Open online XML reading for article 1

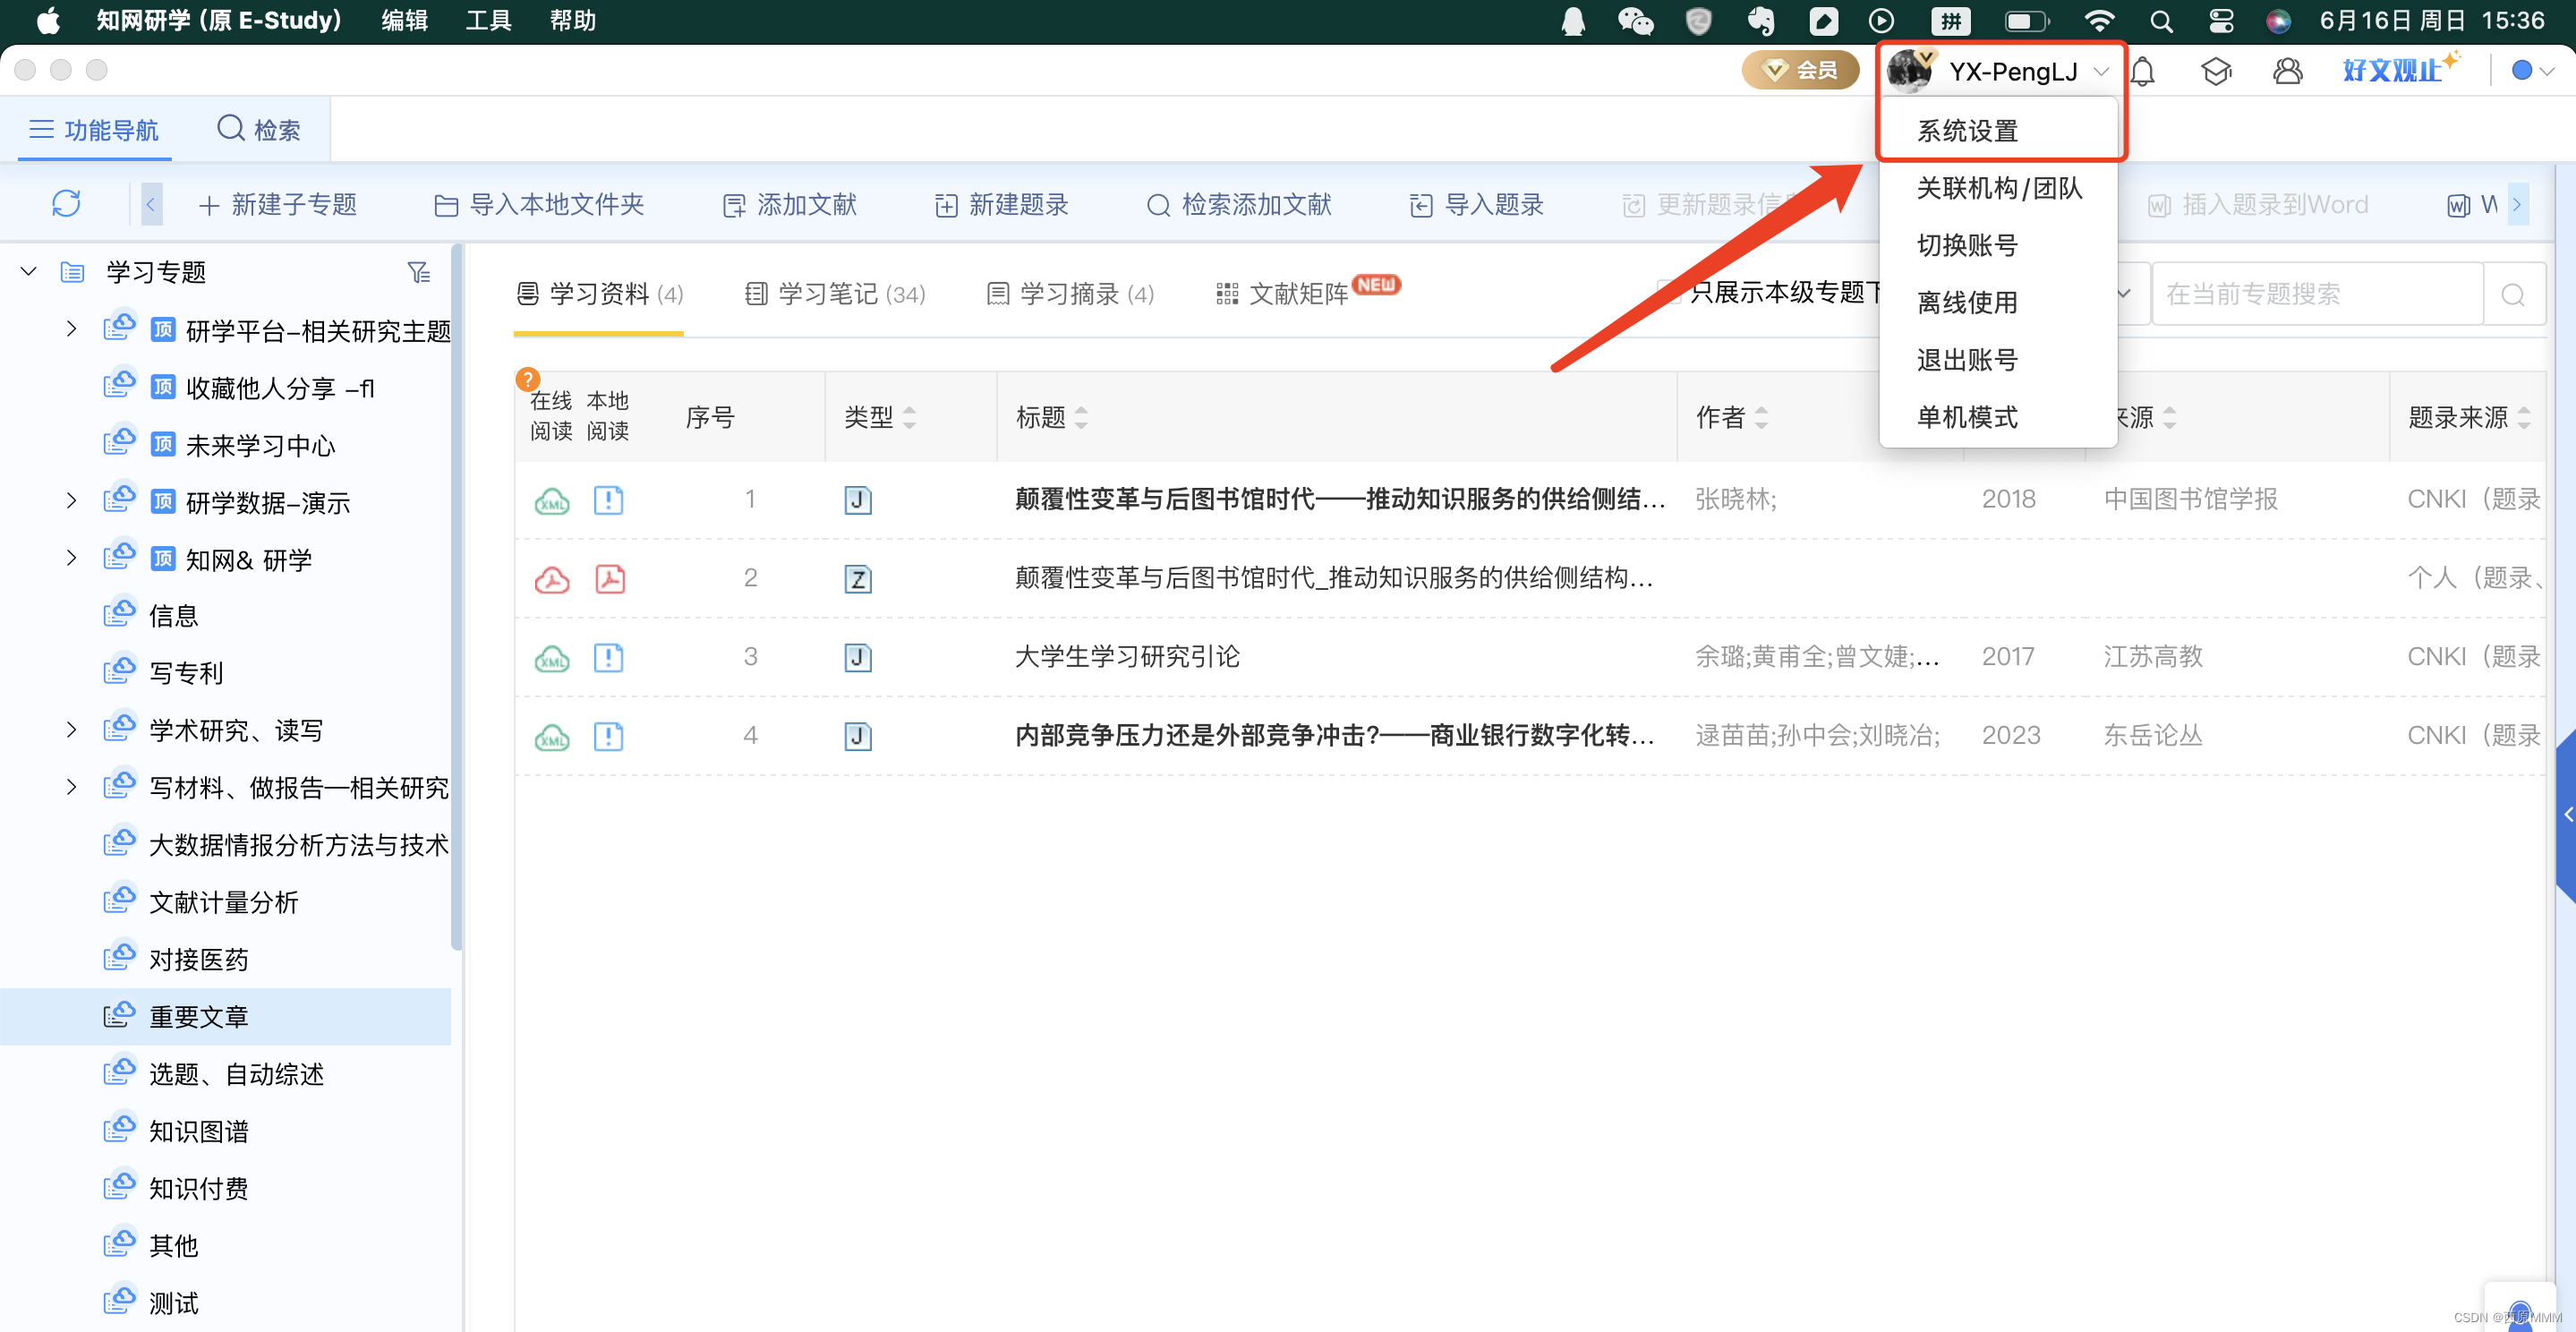pyautogui.click(x=551, y=500)
